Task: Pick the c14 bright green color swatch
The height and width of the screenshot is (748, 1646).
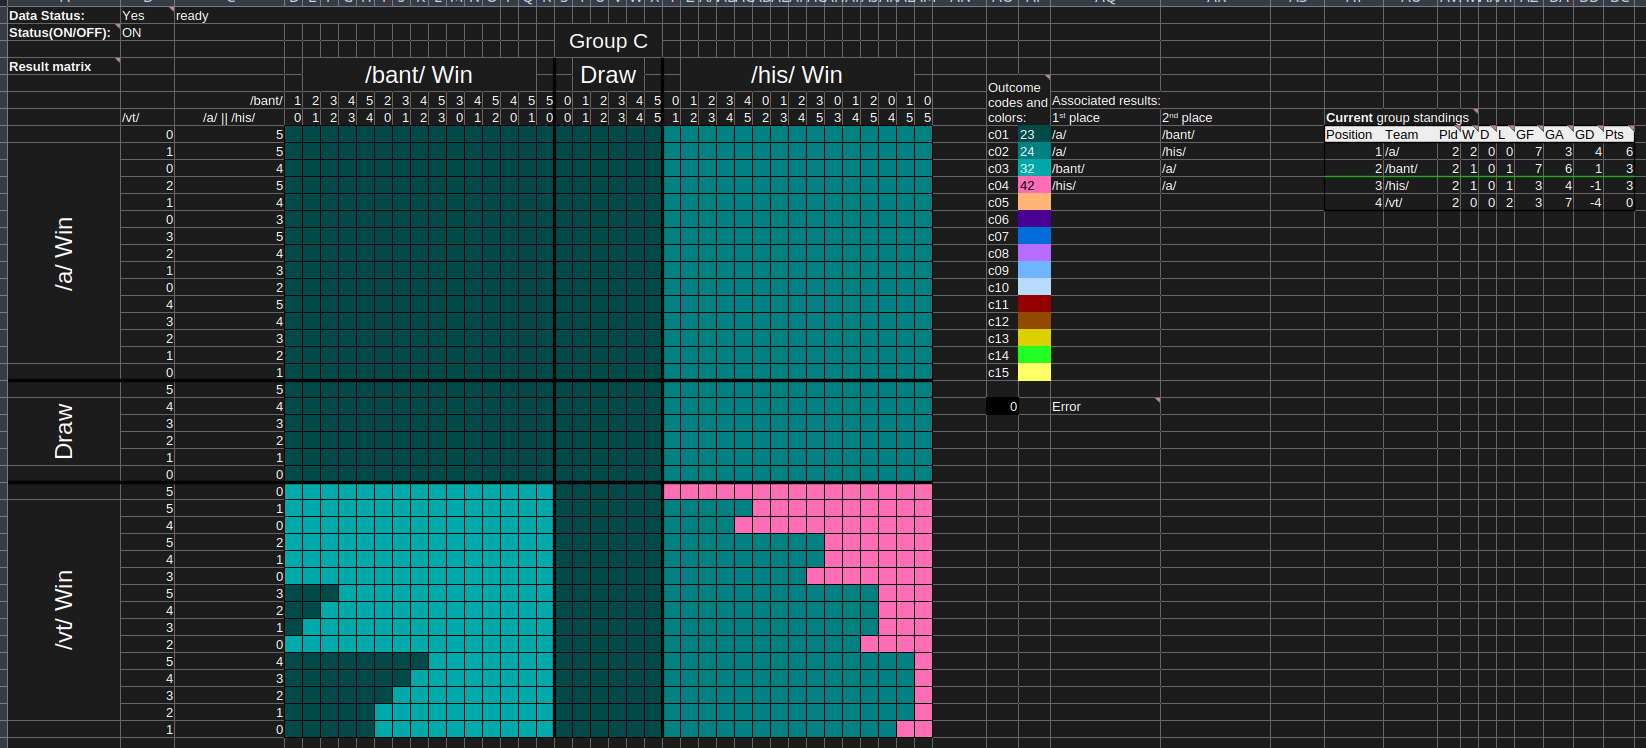Action: point(1034,356)
